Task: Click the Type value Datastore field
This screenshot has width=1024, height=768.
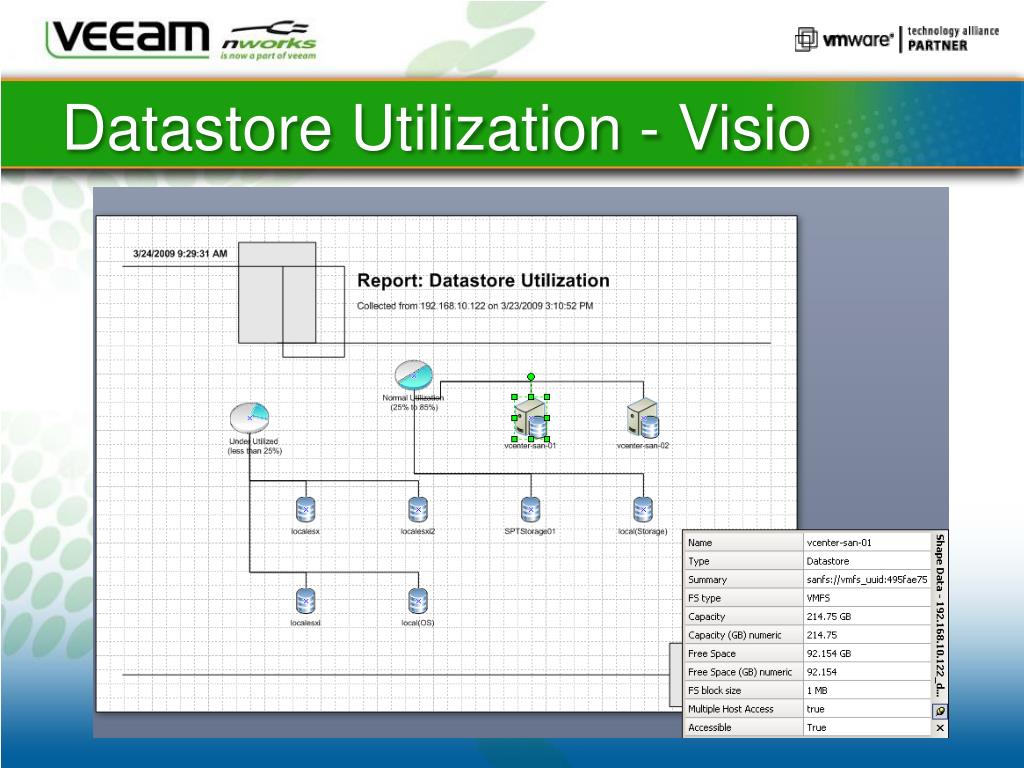Action: click(x=867, y=561)
